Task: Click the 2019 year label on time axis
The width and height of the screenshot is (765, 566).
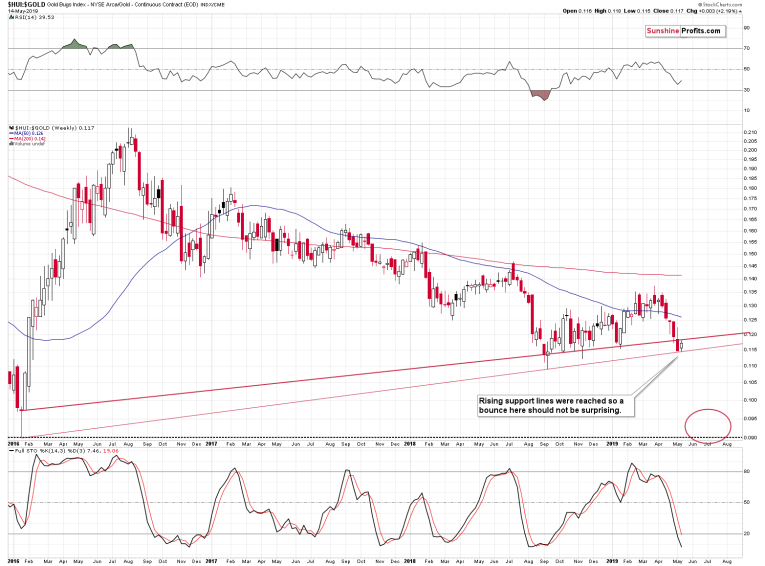Action: click(x=612, y=441)
